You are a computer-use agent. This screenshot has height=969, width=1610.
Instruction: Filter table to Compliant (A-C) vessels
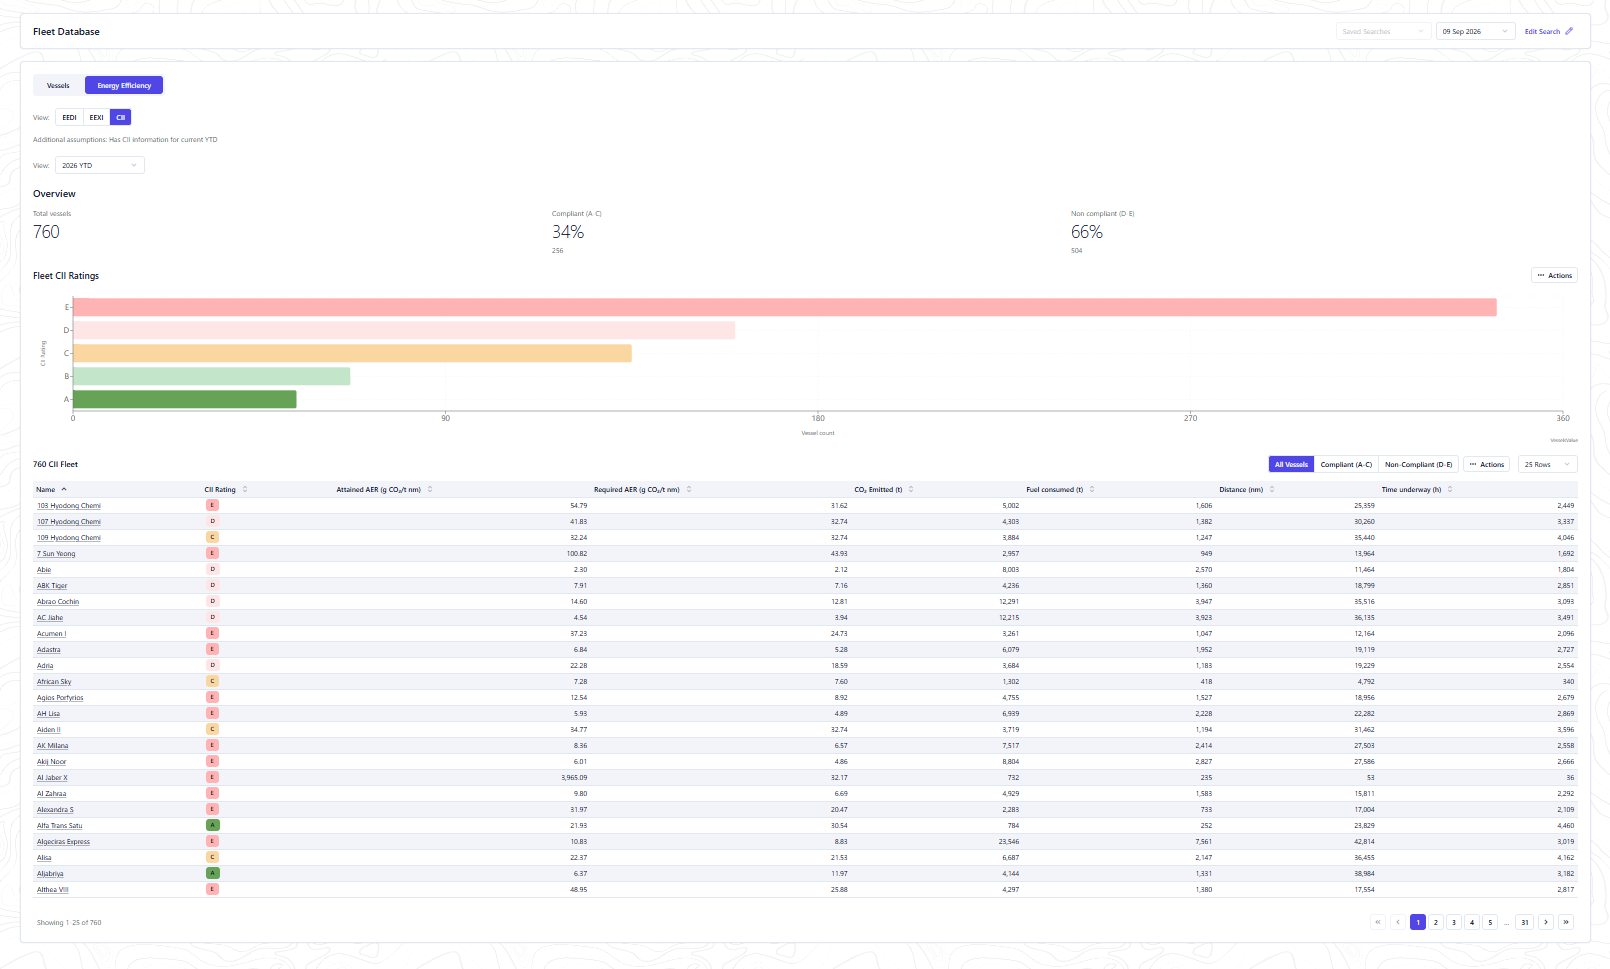tap(1346, 464)
